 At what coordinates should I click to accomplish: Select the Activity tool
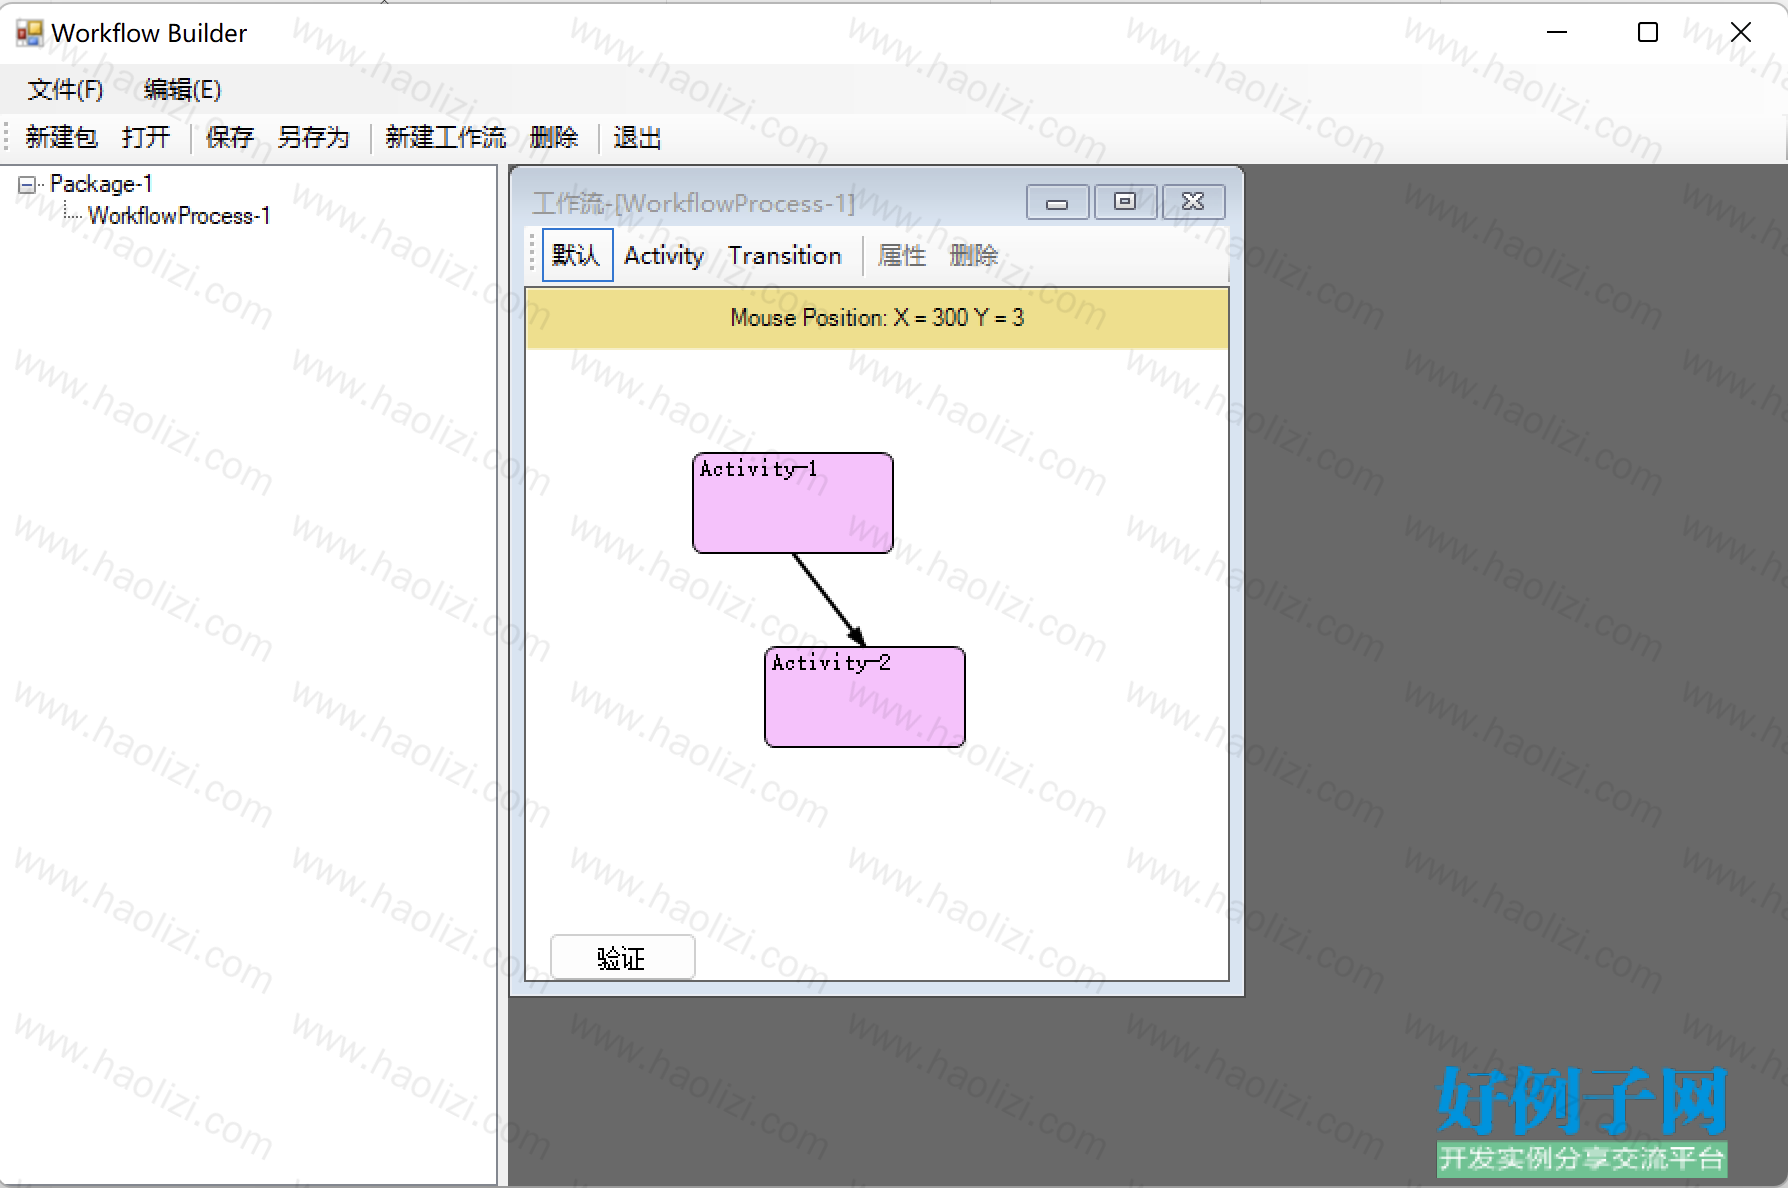[x=664, y=256]
